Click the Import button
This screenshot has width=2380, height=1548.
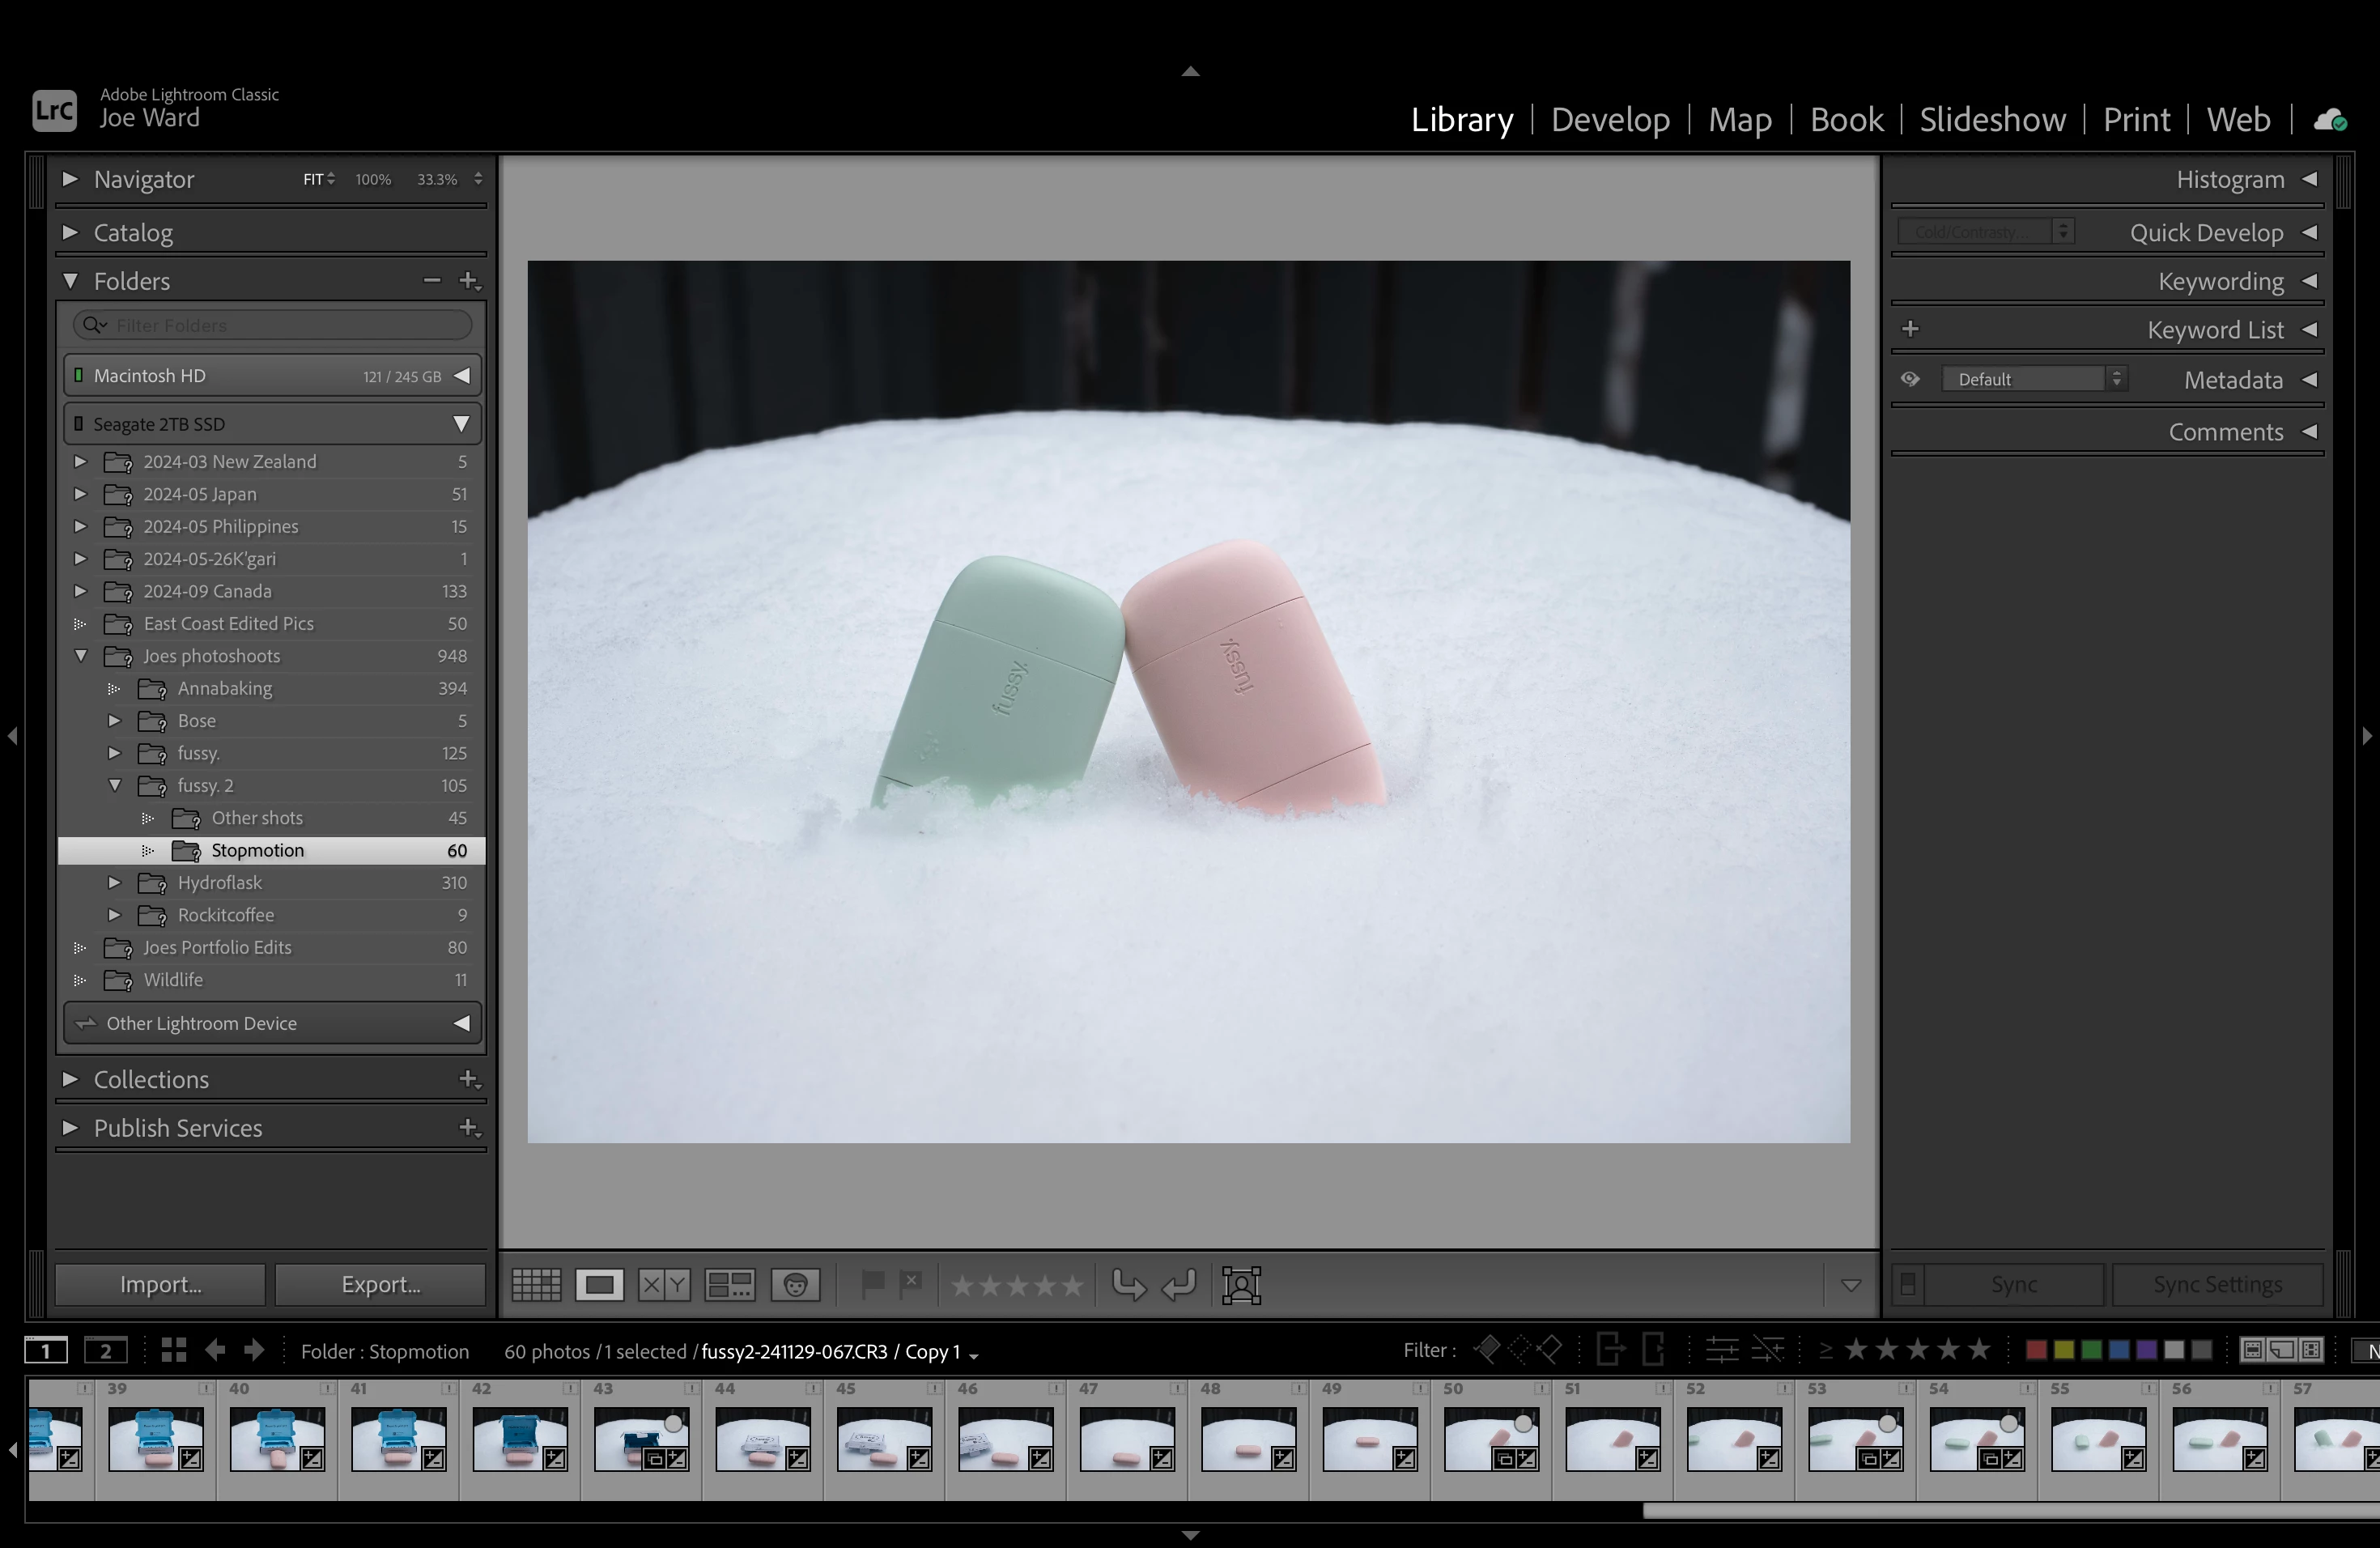pos(160,1284)
